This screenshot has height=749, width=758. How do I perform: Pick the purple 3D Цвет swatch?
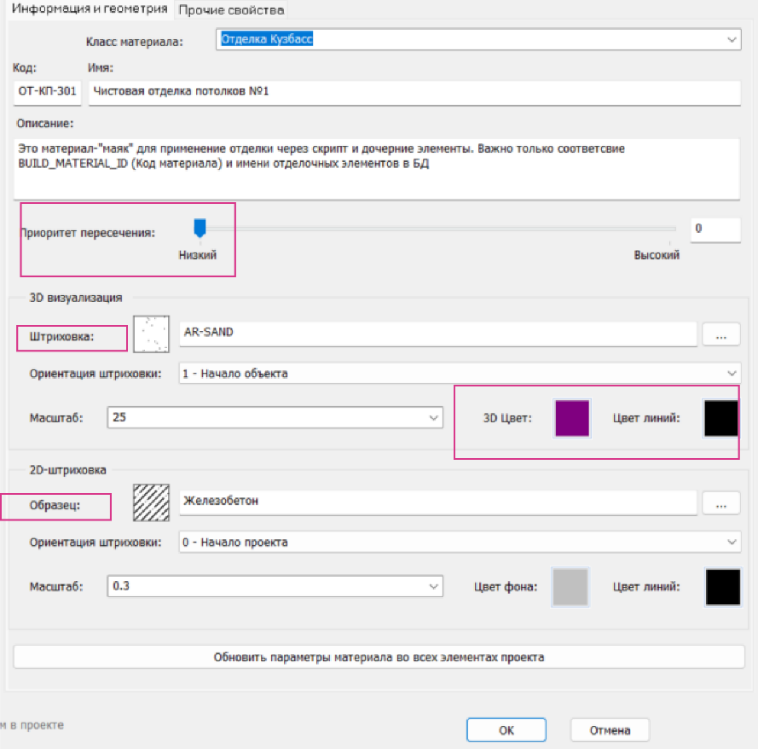point(572,418)
